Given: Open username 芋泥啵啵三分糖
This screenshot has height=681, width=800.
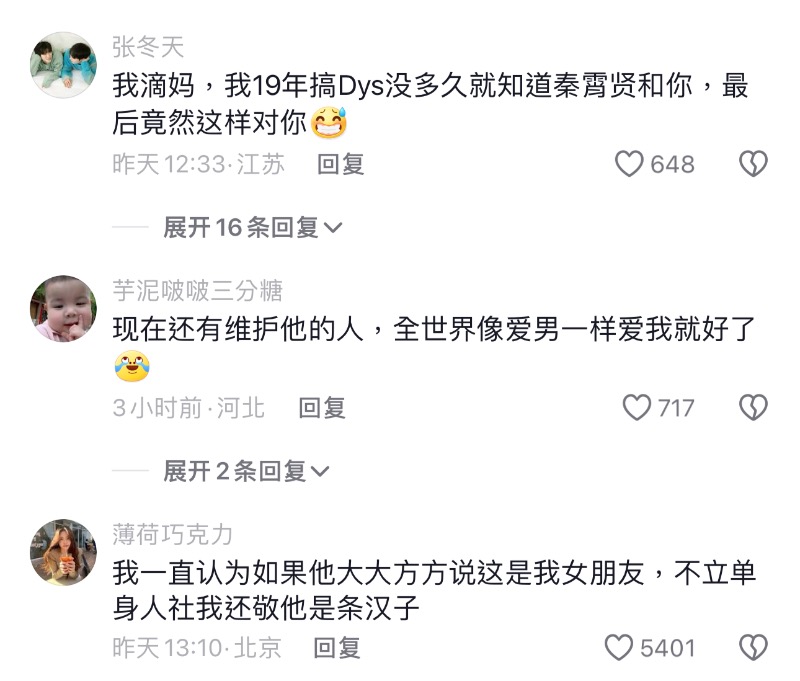Looking at the screenshot, I should (197, 291).
